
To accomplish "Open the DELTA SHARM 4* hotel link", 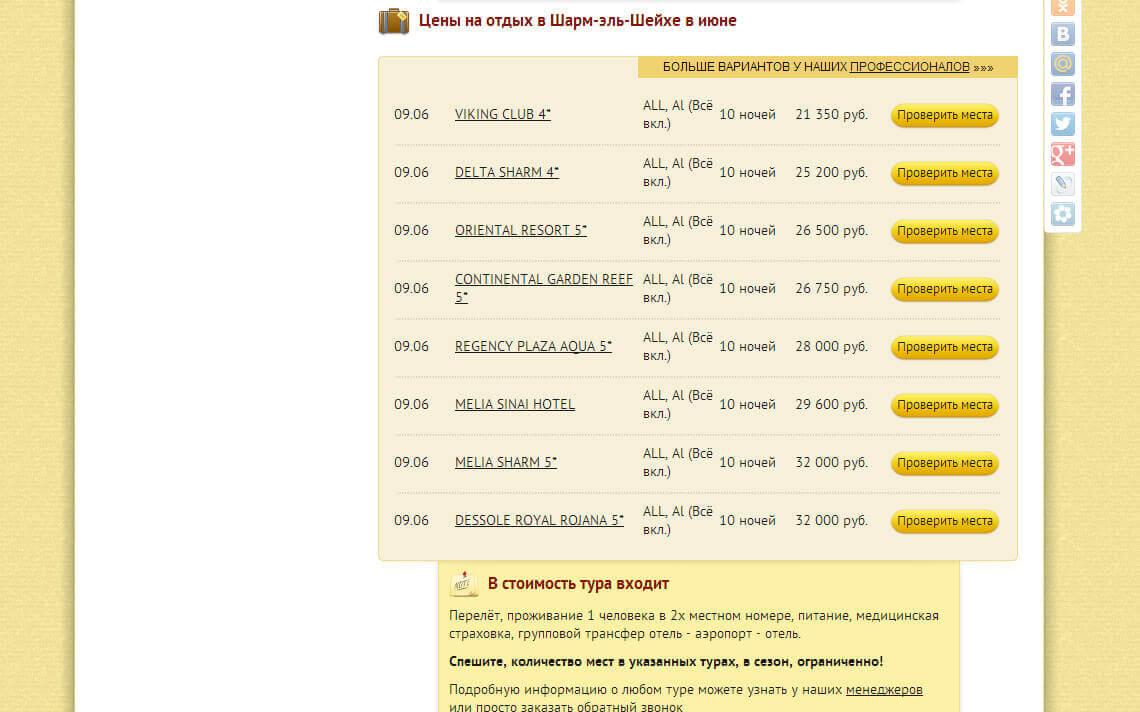I will tap(506, 173).
